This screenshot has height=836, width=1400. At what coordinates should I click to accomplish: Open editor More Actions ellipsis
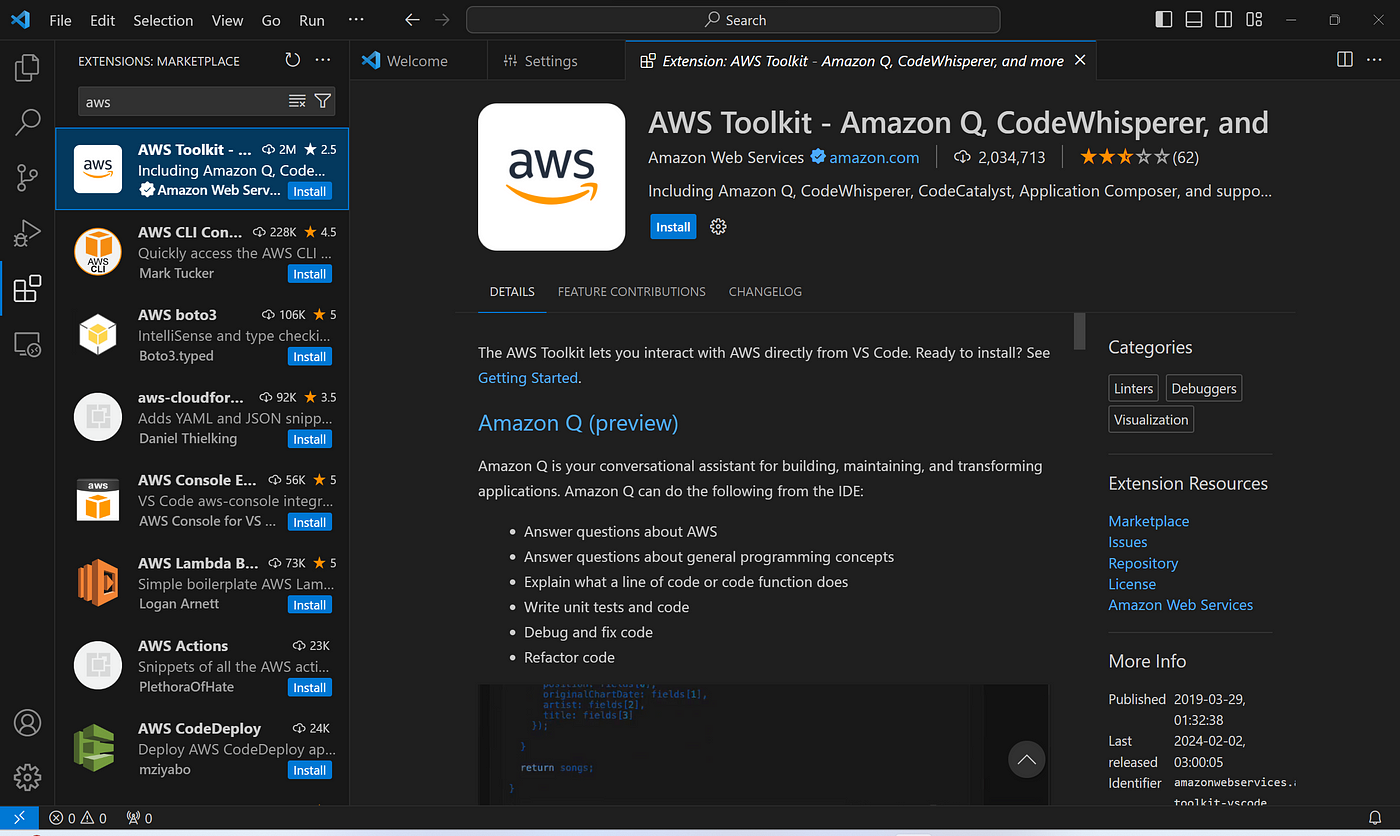(x=1376, y=60)
